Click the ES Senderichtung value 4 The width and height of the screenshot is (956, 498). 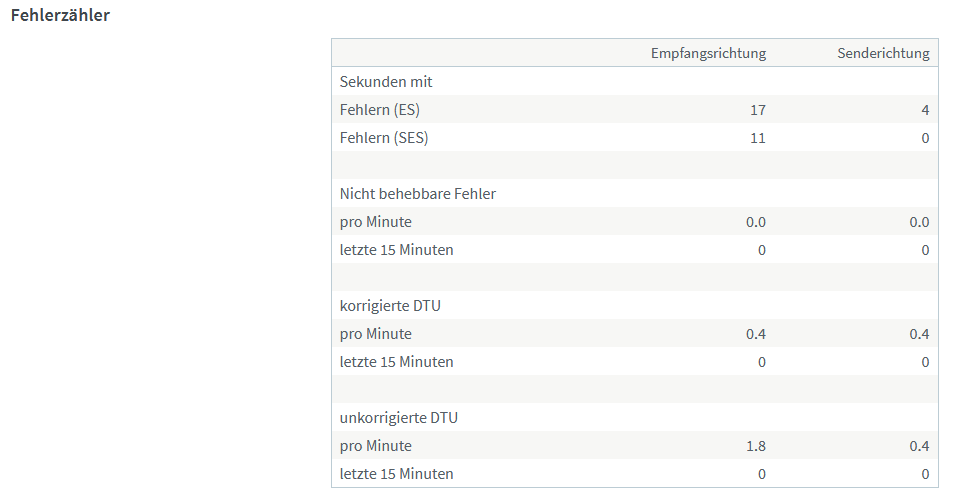(925, 110)
